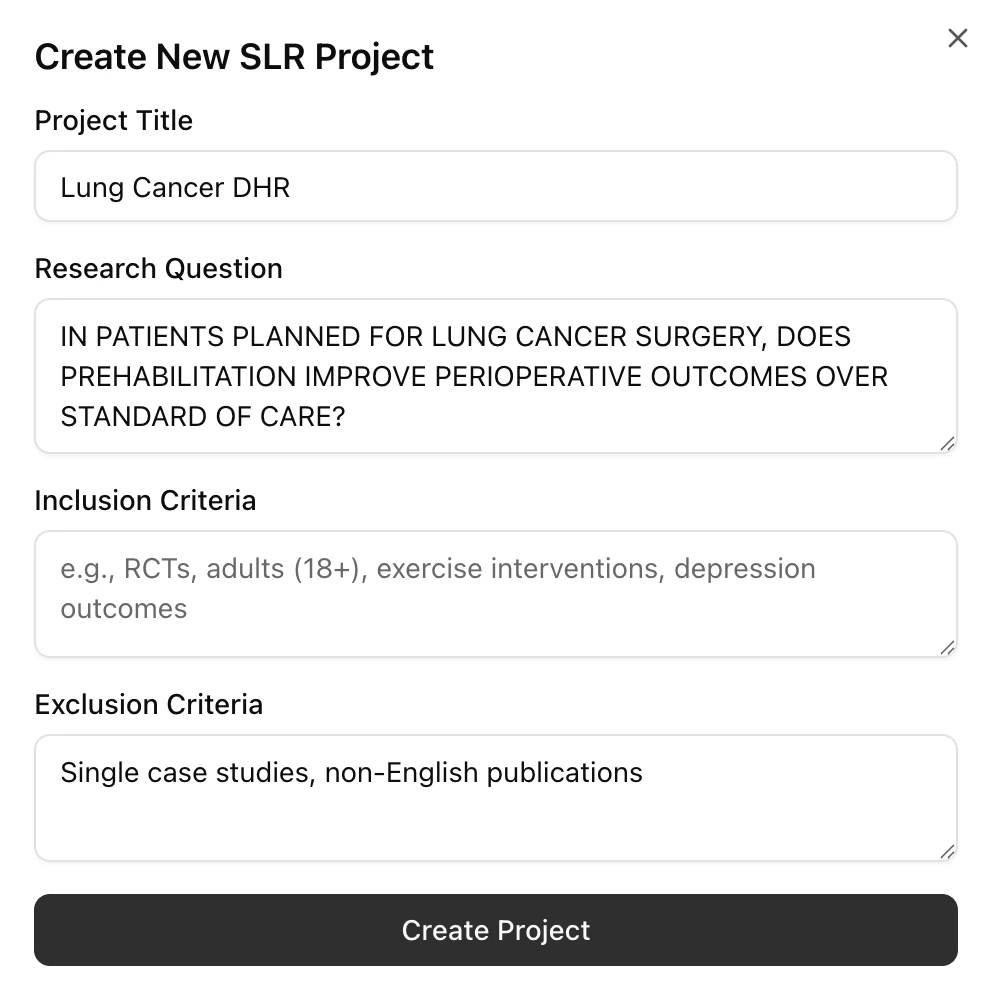
Task: Click the Exclusion Criteria text box
Action: [x=496, y=797]
